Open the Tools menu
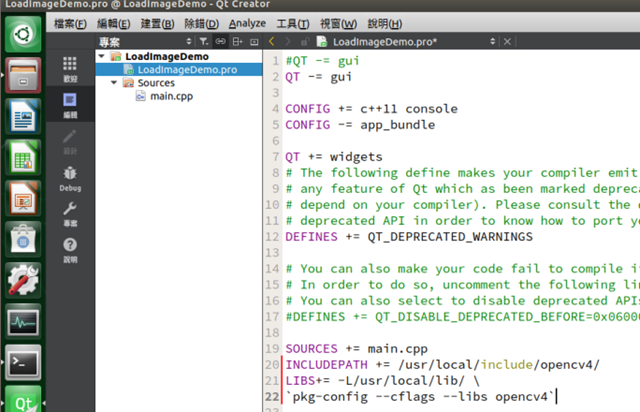The image size is (640, 412). pyautogui.click(x=293, y=24)
